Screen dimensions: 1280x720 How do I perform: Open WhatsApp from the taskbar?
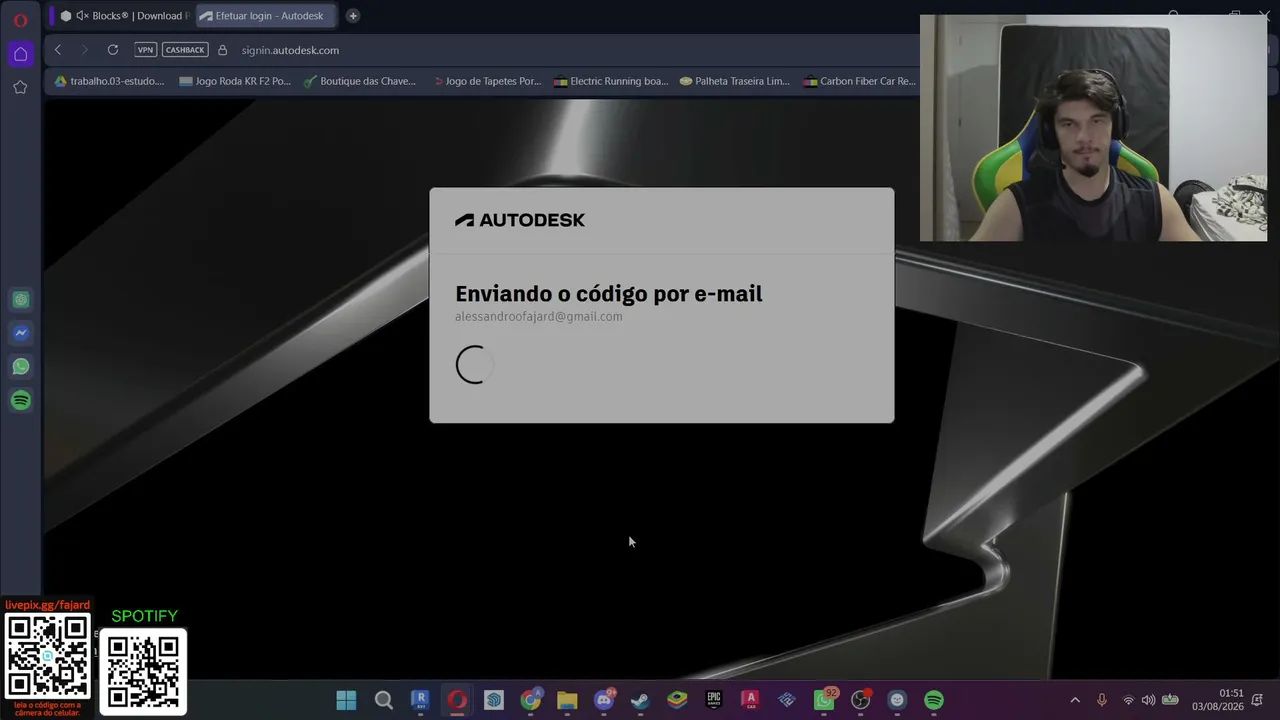click(824, 700)
